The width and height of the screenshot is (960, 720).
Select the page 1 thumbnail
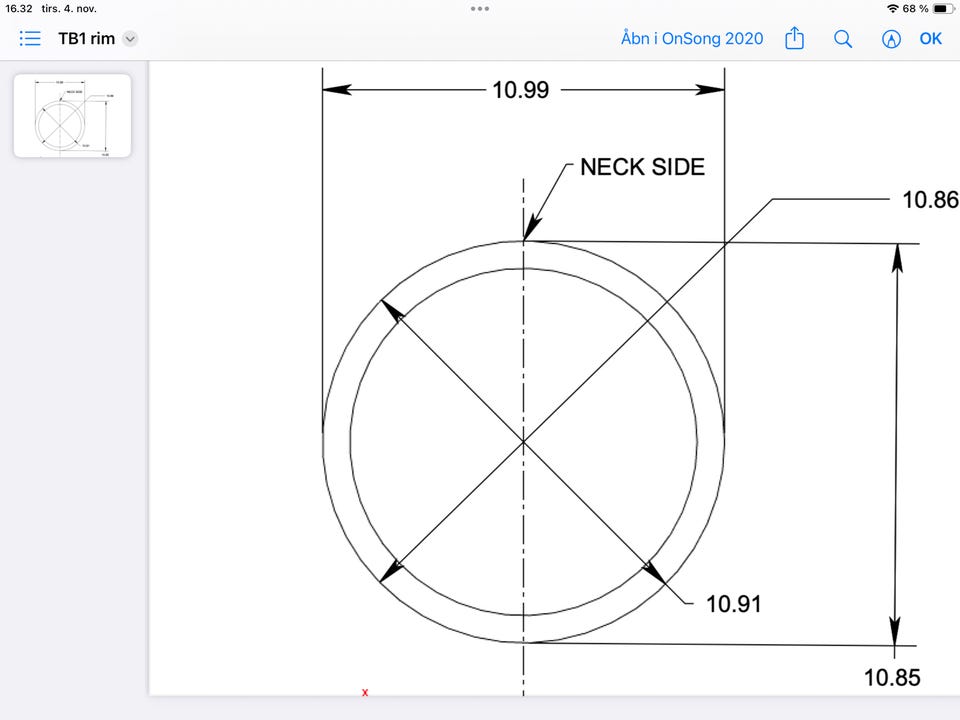72,116
